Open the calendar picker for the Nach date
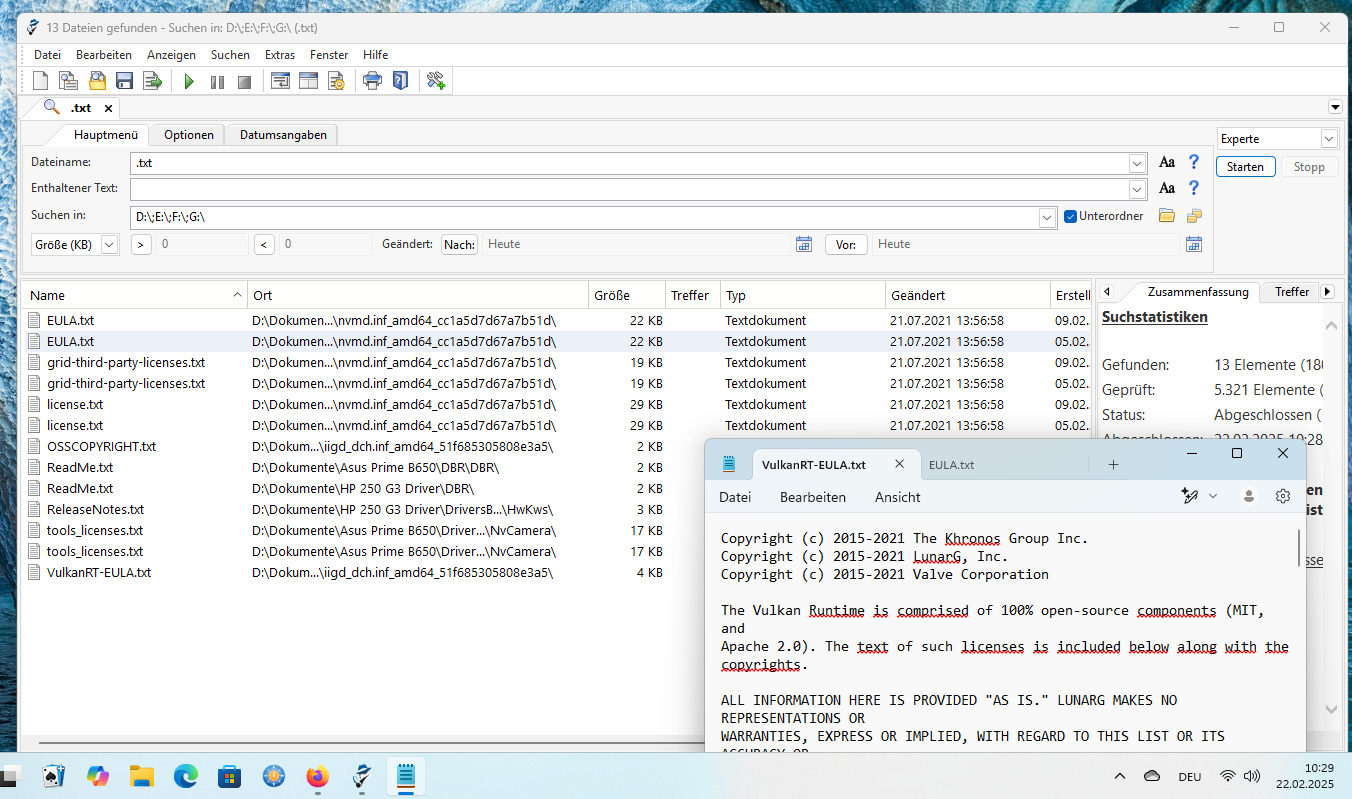 tap(803, 244)
